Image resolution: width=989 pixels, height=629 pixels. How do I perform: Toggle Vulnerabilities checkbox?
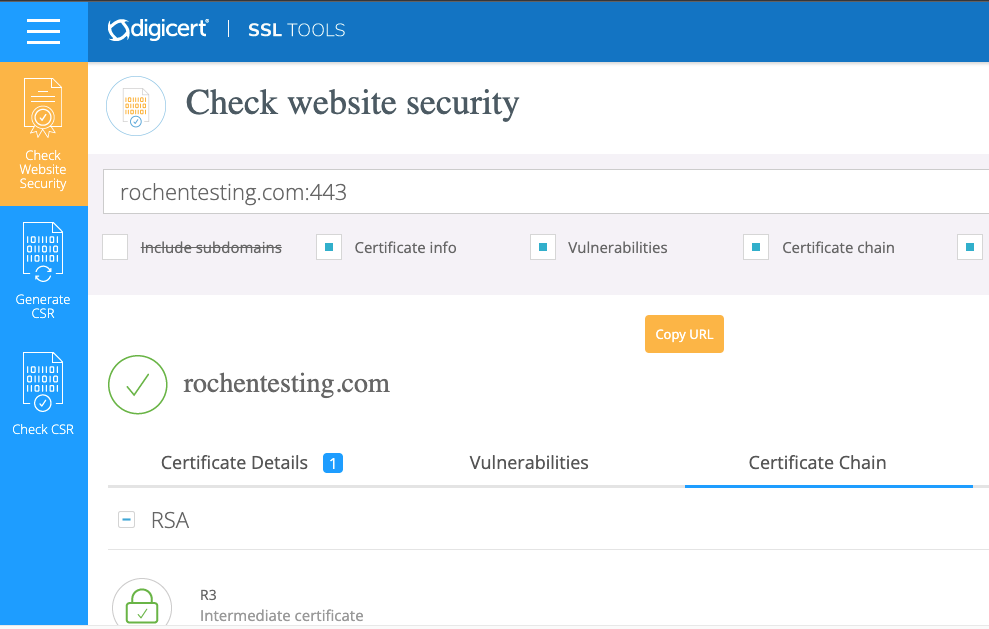click(543, 247)
